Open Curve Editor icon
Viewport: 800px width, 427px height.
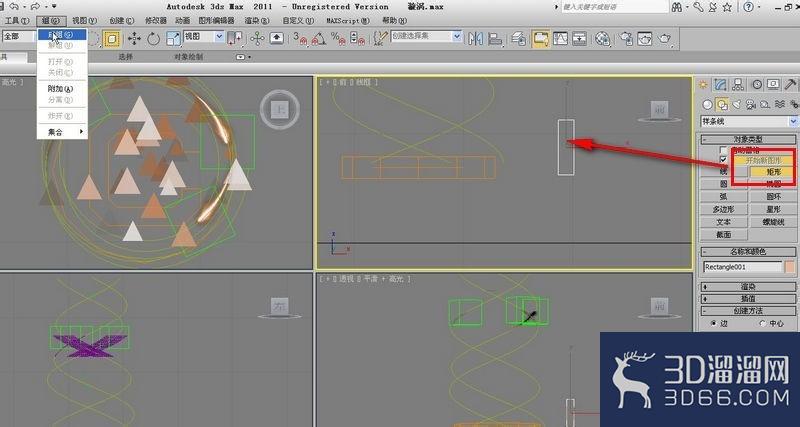point(560,38)
